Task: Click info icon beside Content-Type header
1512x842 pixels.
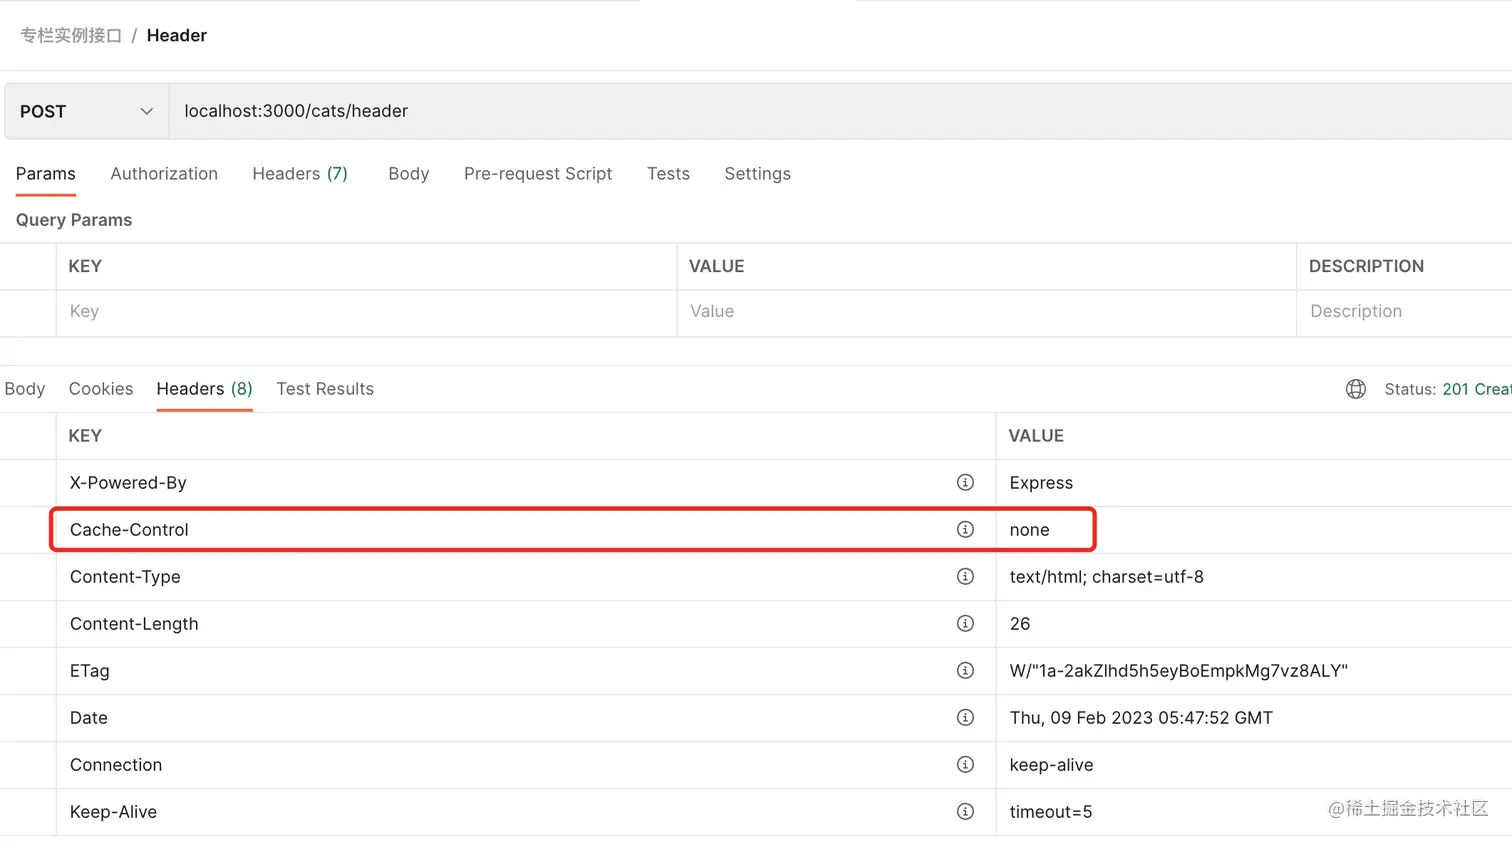Action: coord(965,577)
